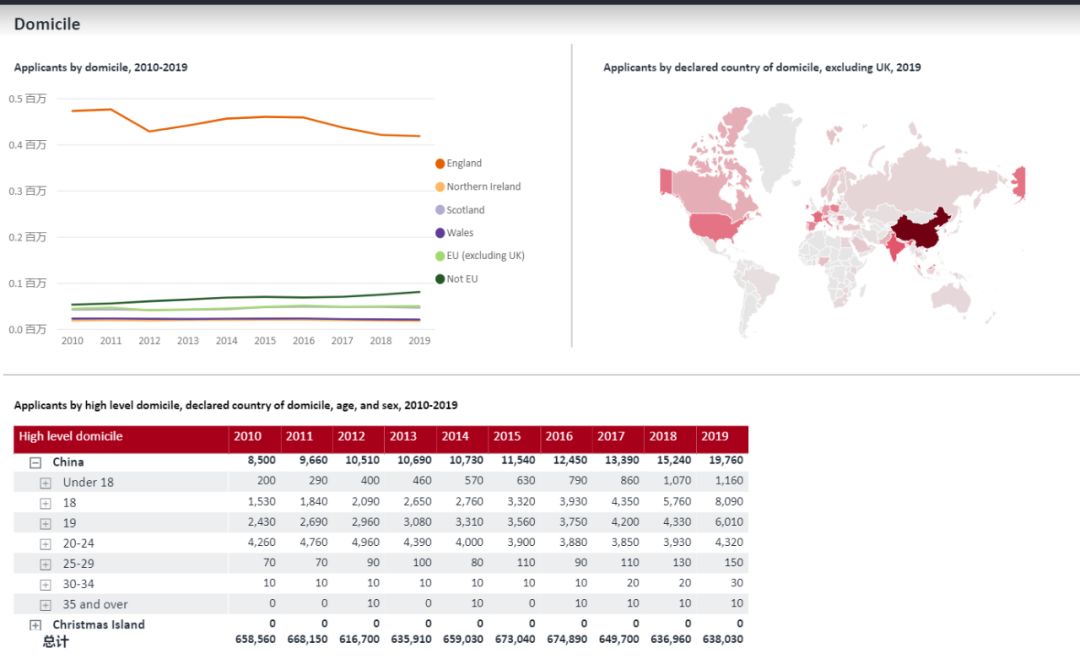
Task: Select Wales purple legend marker
Action: click(440, 233)
